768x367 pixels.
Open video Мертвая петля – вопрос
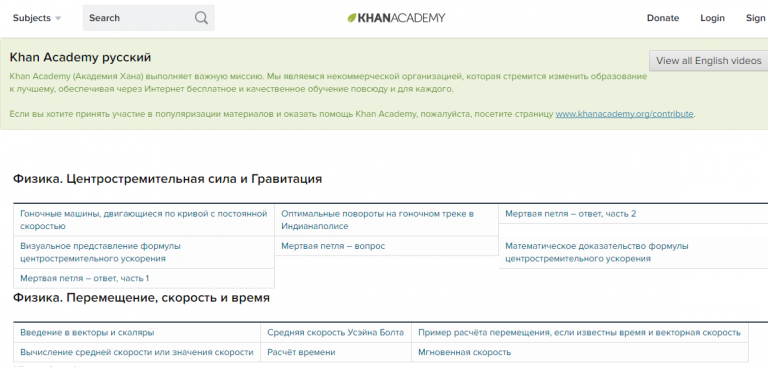pyautogui.click(x=333, y=246)
